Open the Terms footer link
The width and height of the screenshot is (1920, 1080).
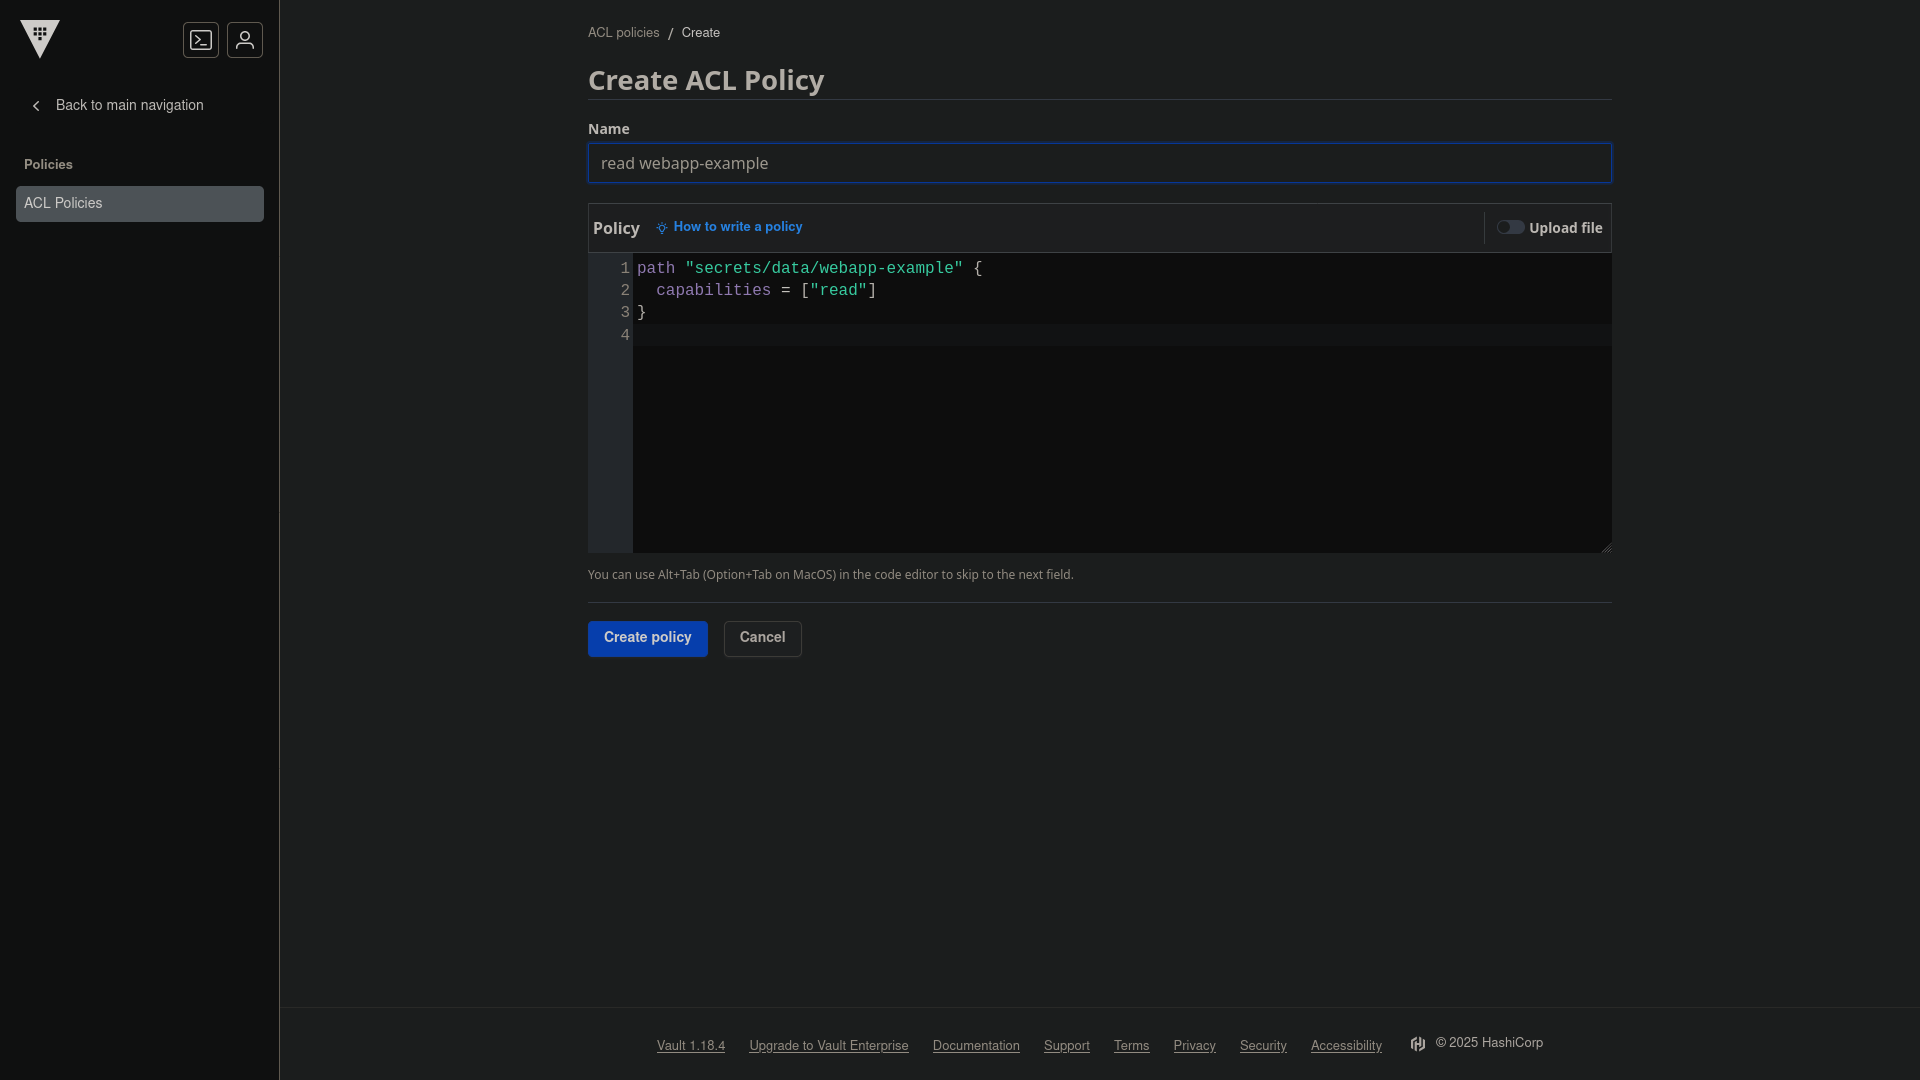pos(1131,1045)
